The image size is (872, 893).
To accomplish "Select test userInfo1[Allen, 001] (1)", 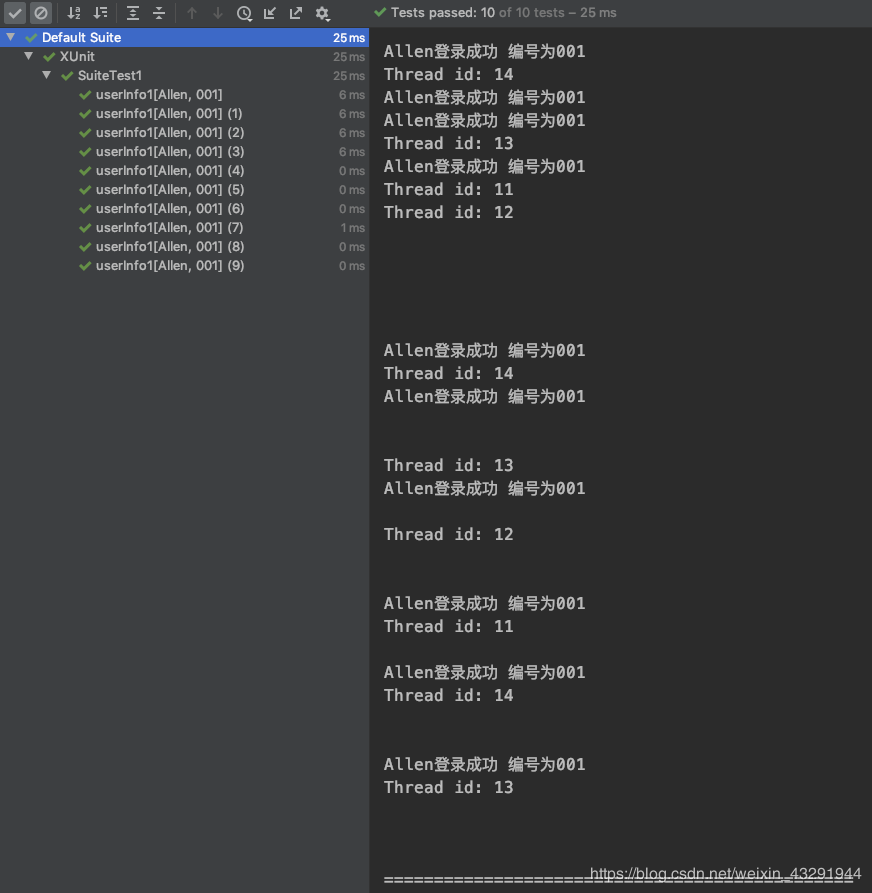I will pos(185,113).
